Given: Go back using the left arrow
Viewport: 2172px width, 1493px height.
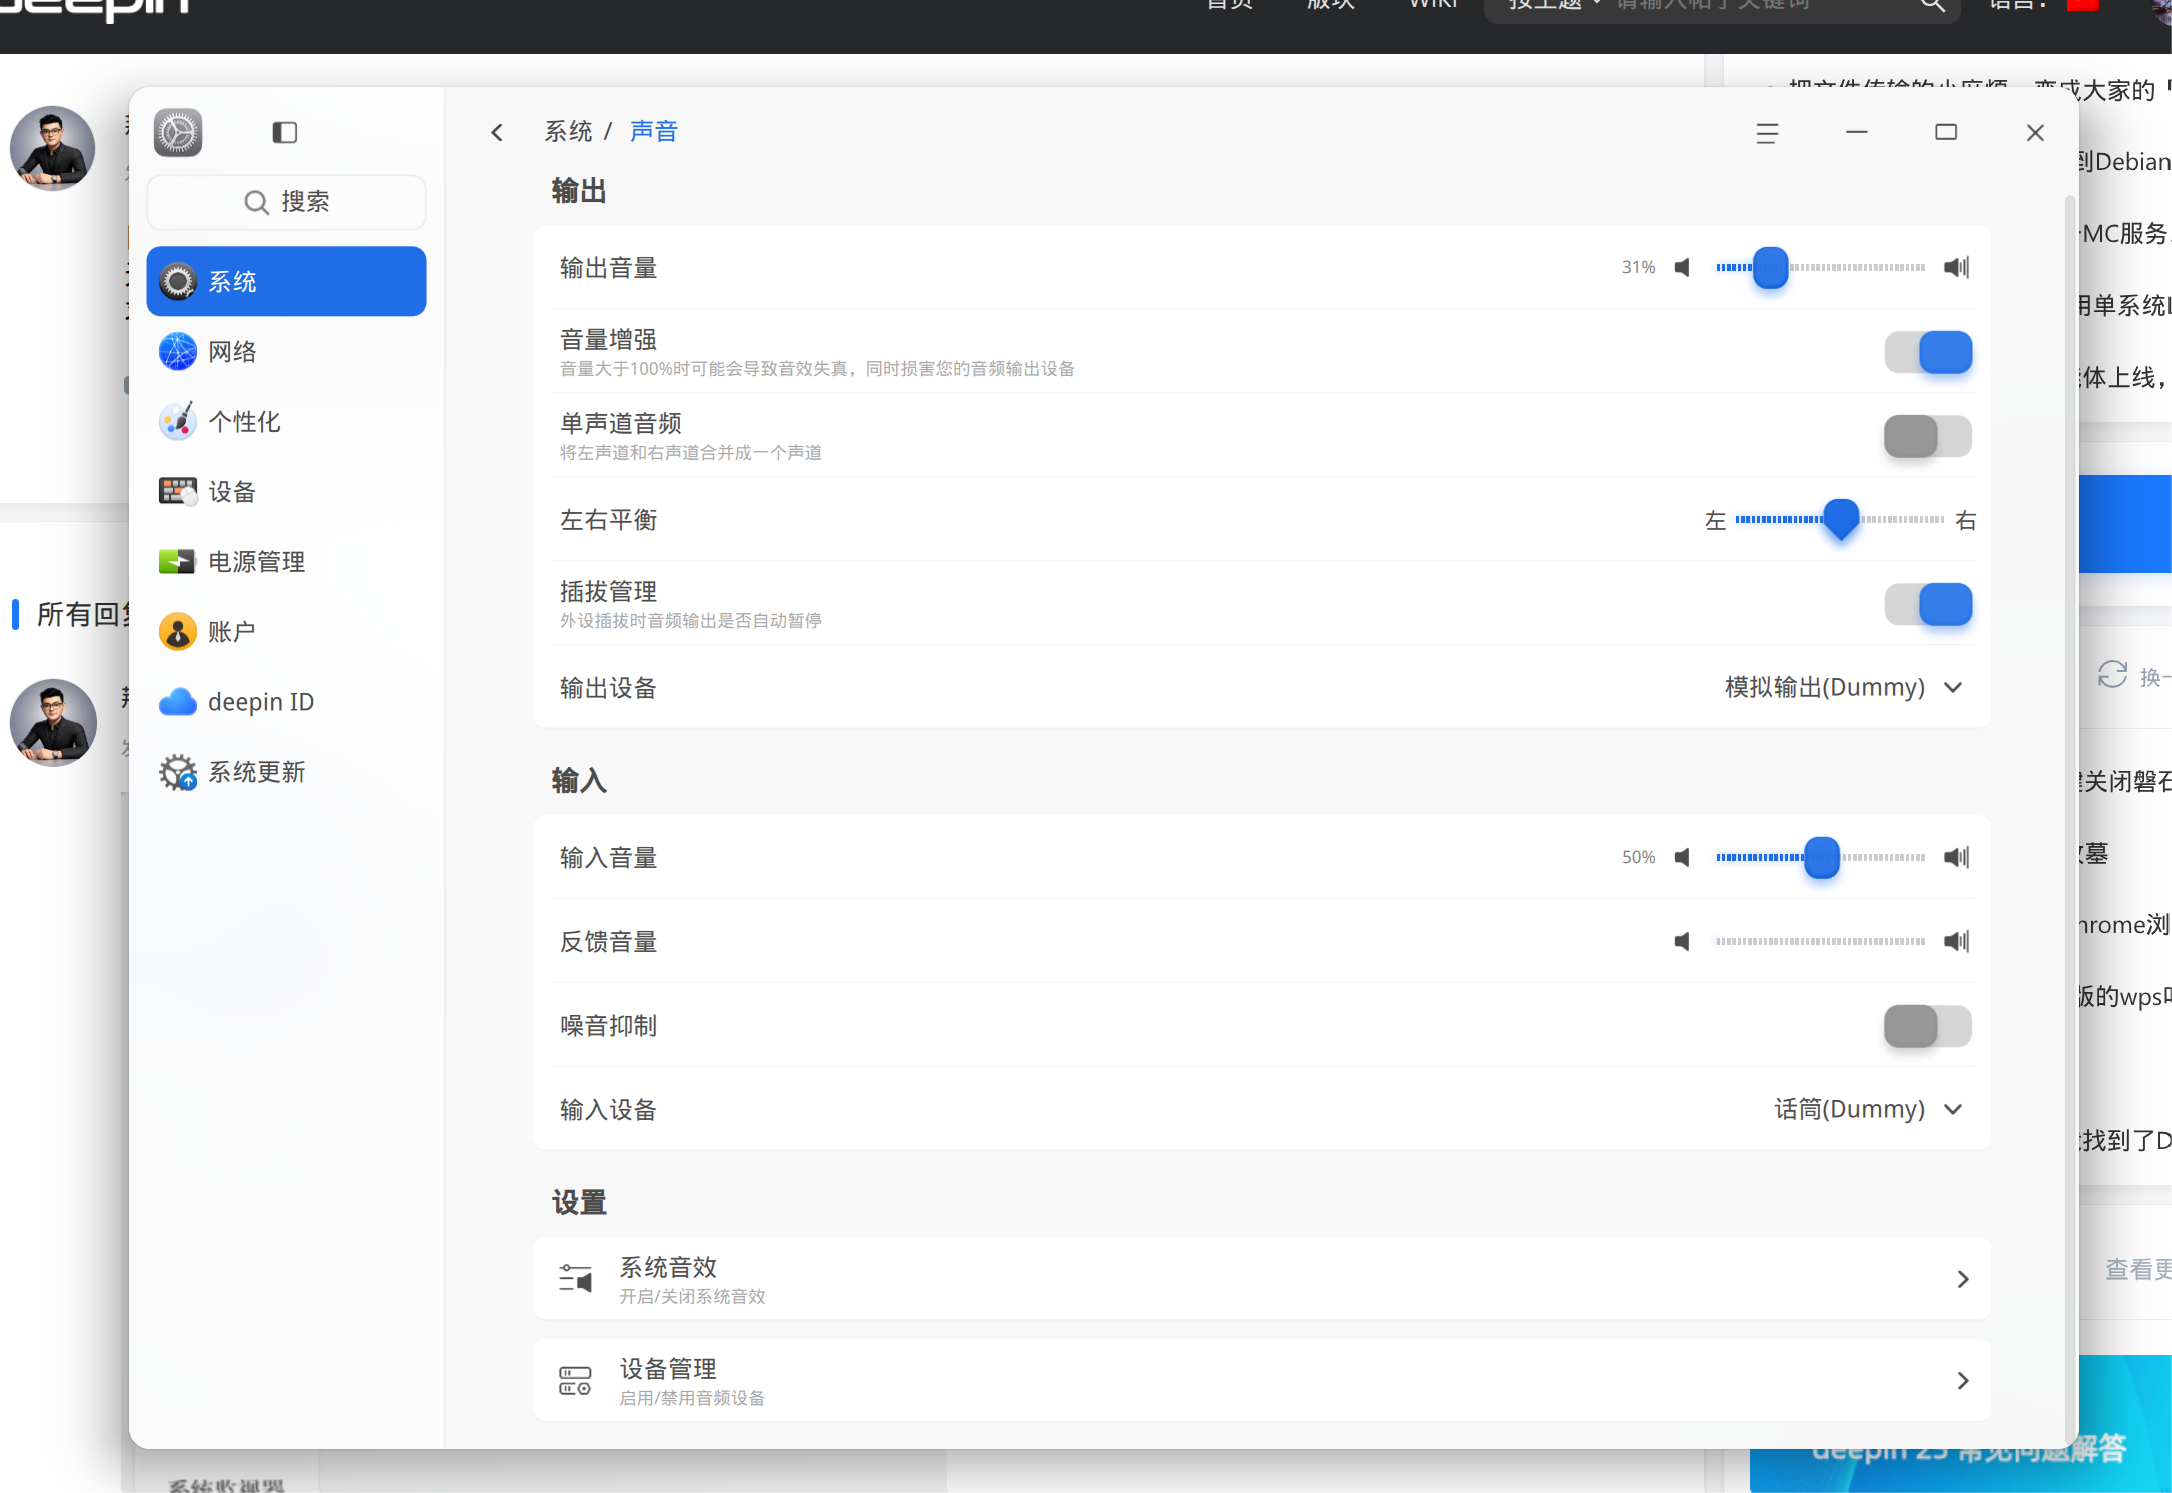Looking at the screenshot, I should click(x=497, y=132).
